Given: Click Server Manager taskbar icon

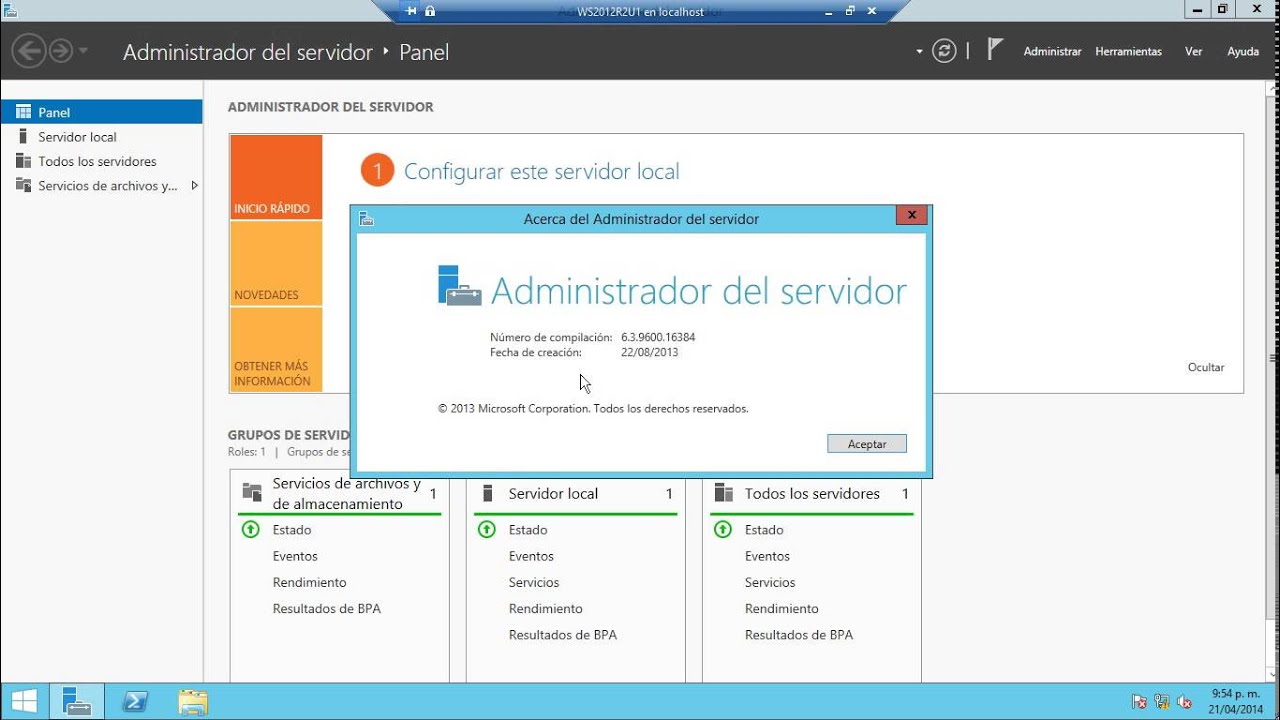Looking at the screenshot, I should (x=77, y=701).
